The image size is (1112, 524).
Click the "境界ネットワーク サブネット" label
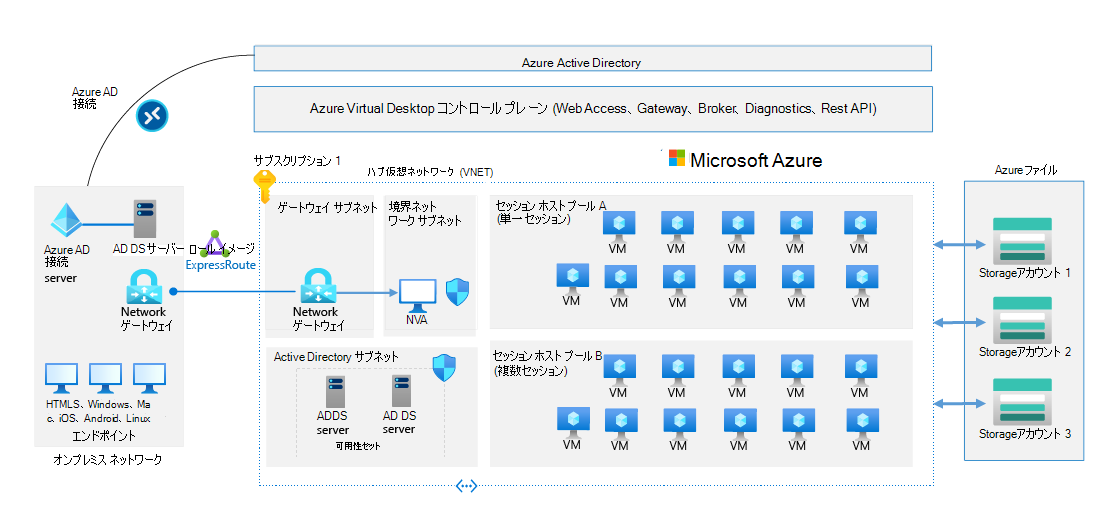click(425, 213)
